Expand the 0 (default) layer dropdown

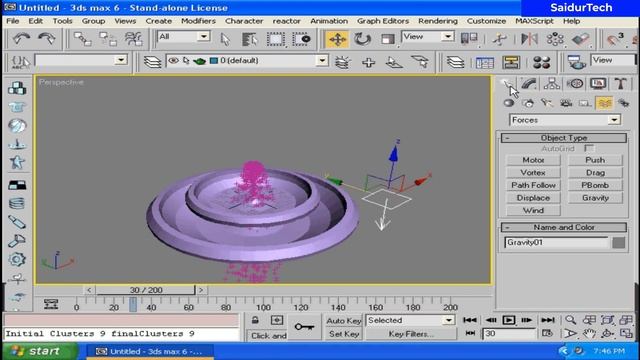[322, 61]
